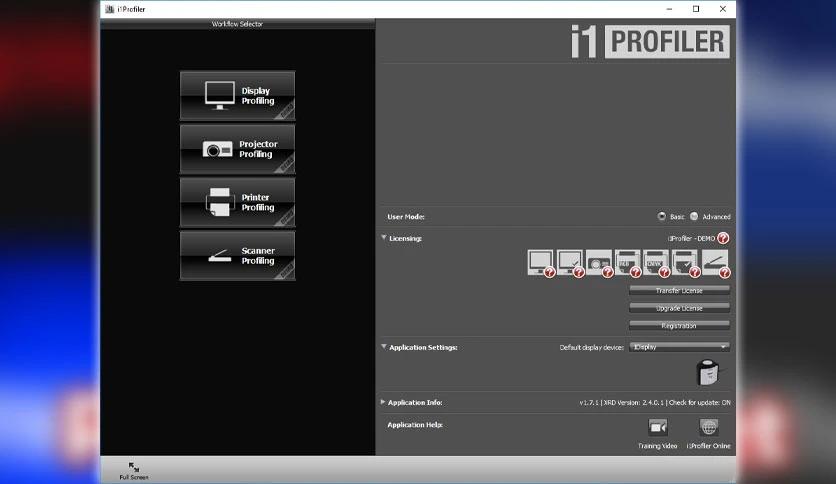The width and height of the screenshot is (836, 484).
Task: Select Basic user mode
Action: 662,216
